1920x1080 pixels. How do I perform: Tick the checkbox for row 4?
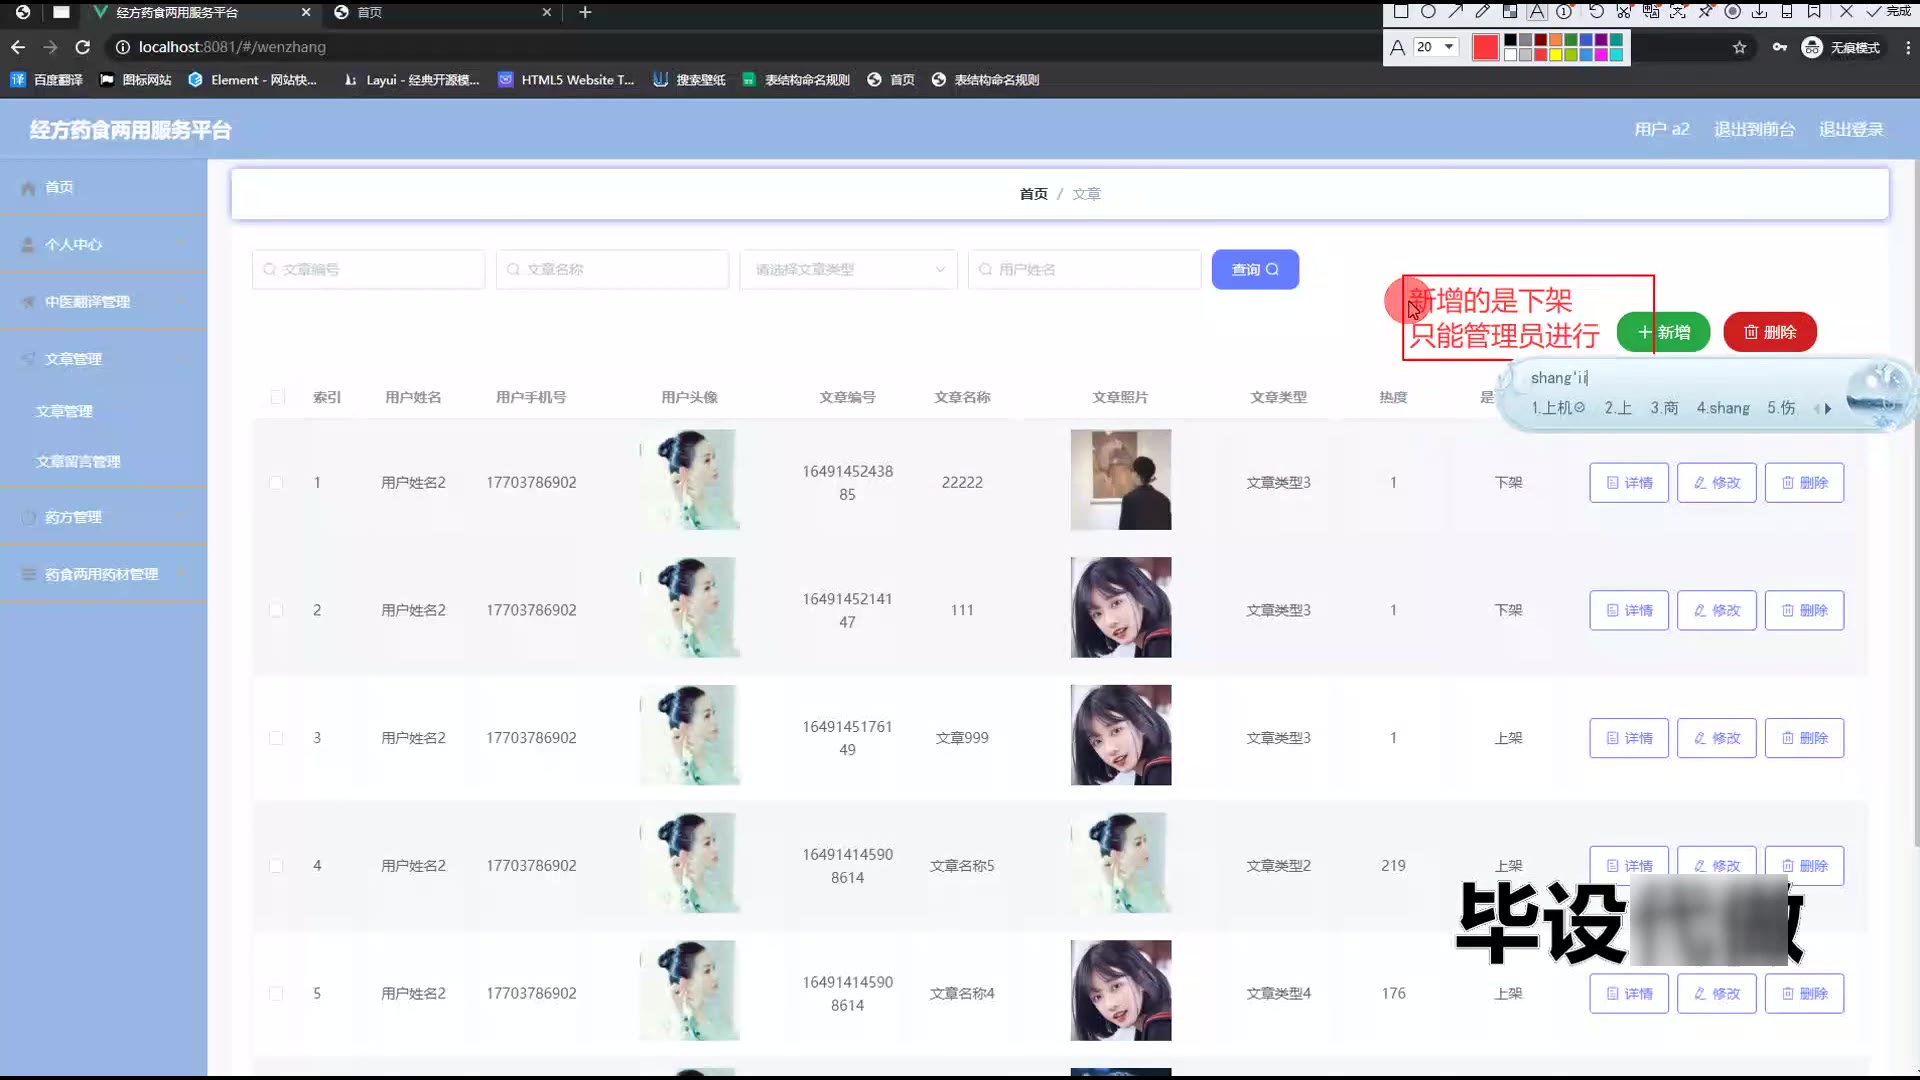pyautogui.click(x=276, y=866)
